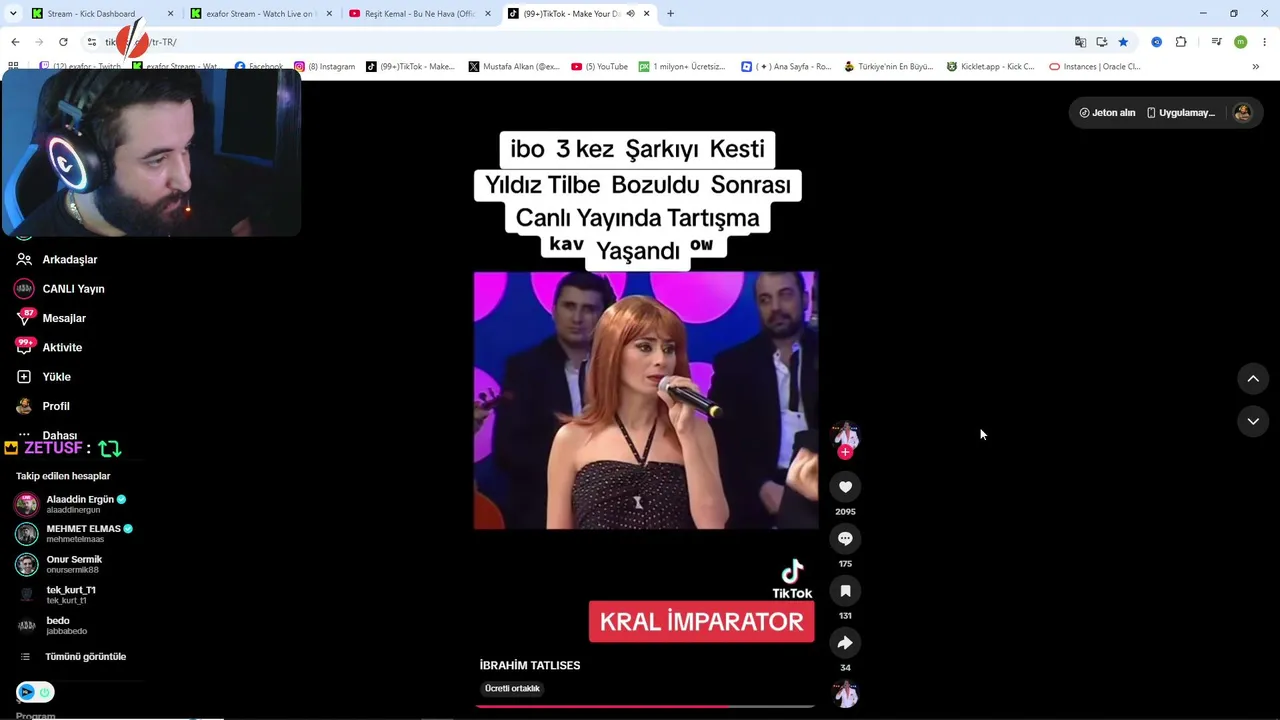The image size is (1280, 720).
Task: Open the Instances Oracle Cloud bookmark
Action: (x=1095, y=67)
